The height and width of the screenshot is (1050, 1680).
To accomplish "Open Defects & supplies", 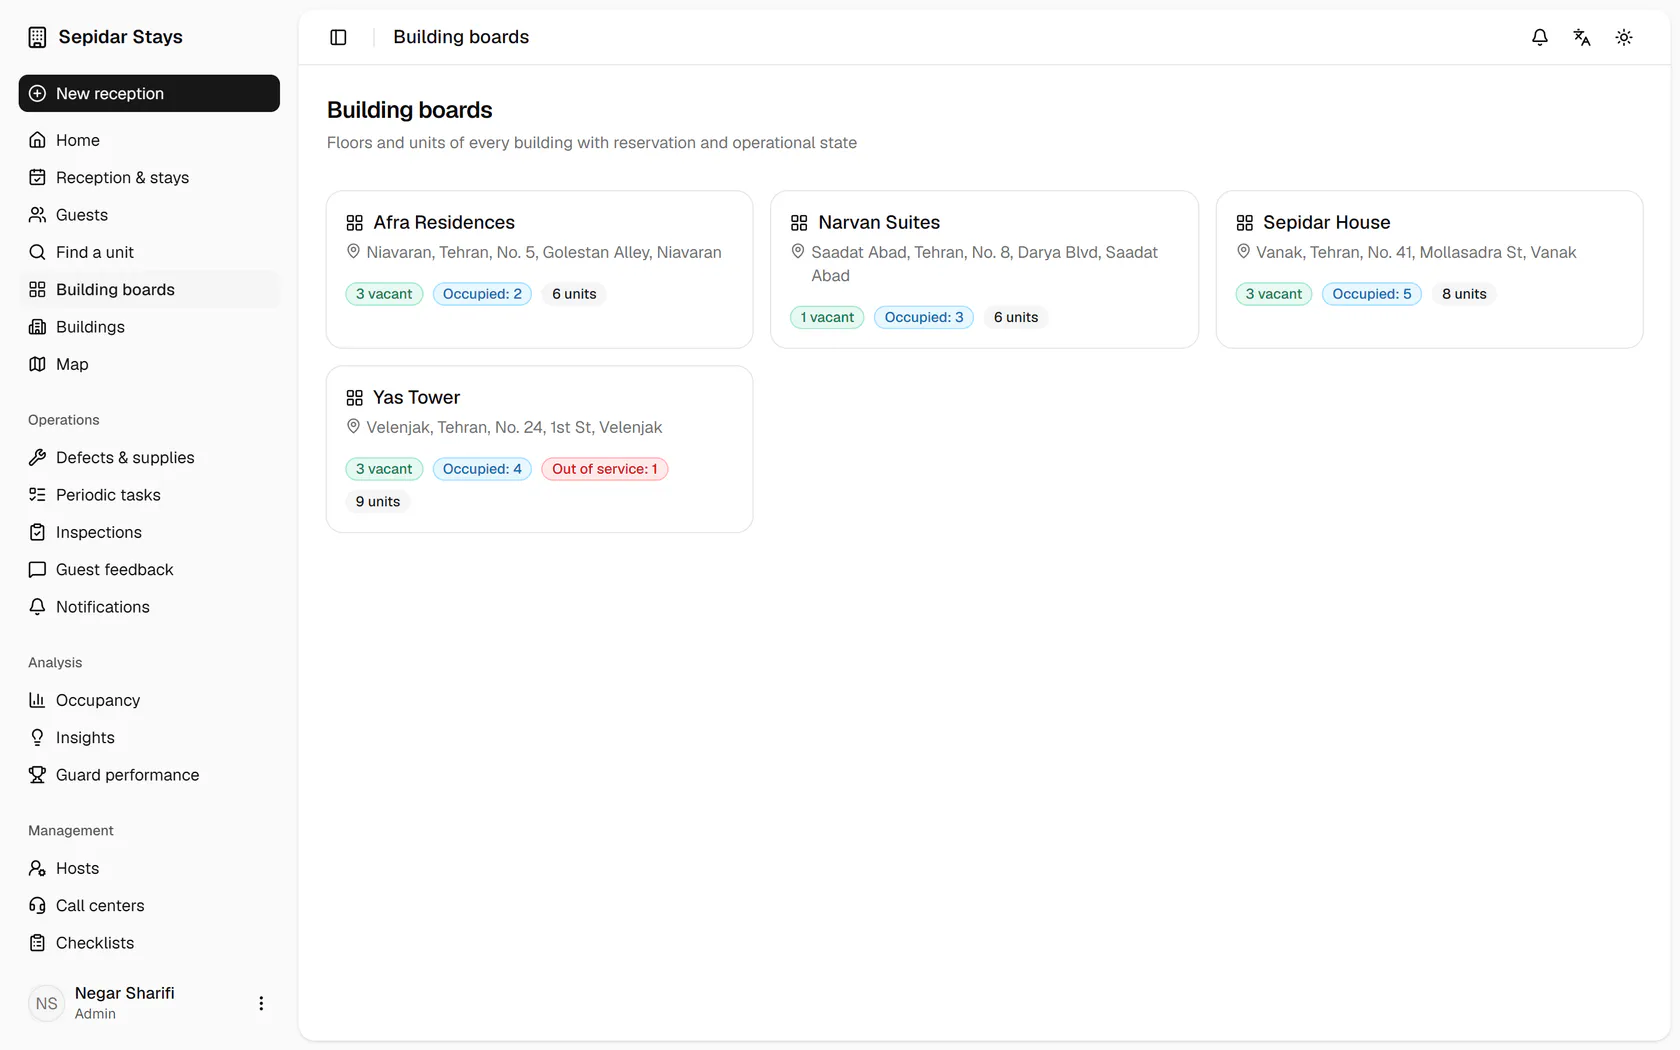I will coord(149,457).
